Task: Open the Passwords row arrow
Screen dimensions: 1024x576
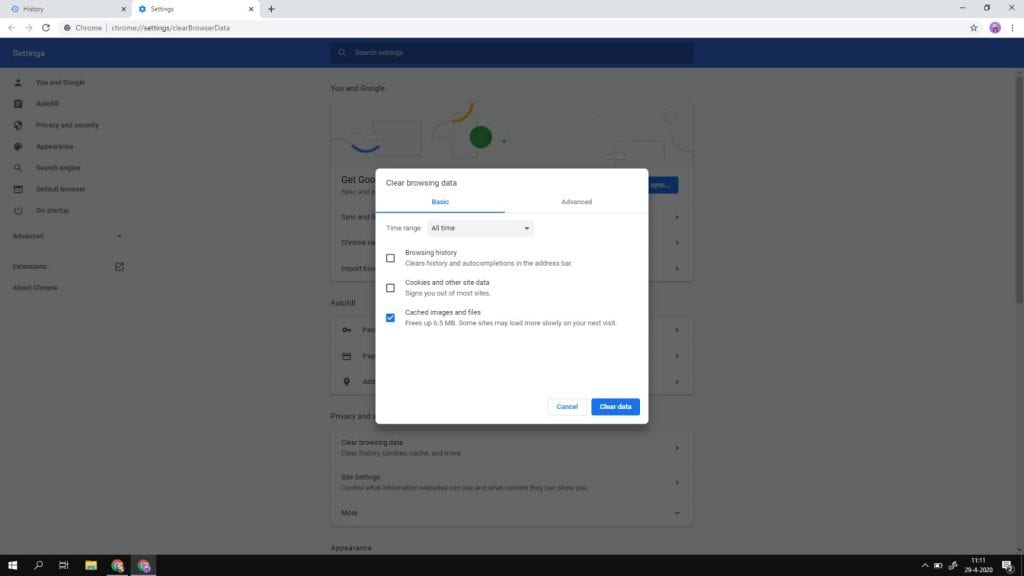Action: (x=677, y=330)
